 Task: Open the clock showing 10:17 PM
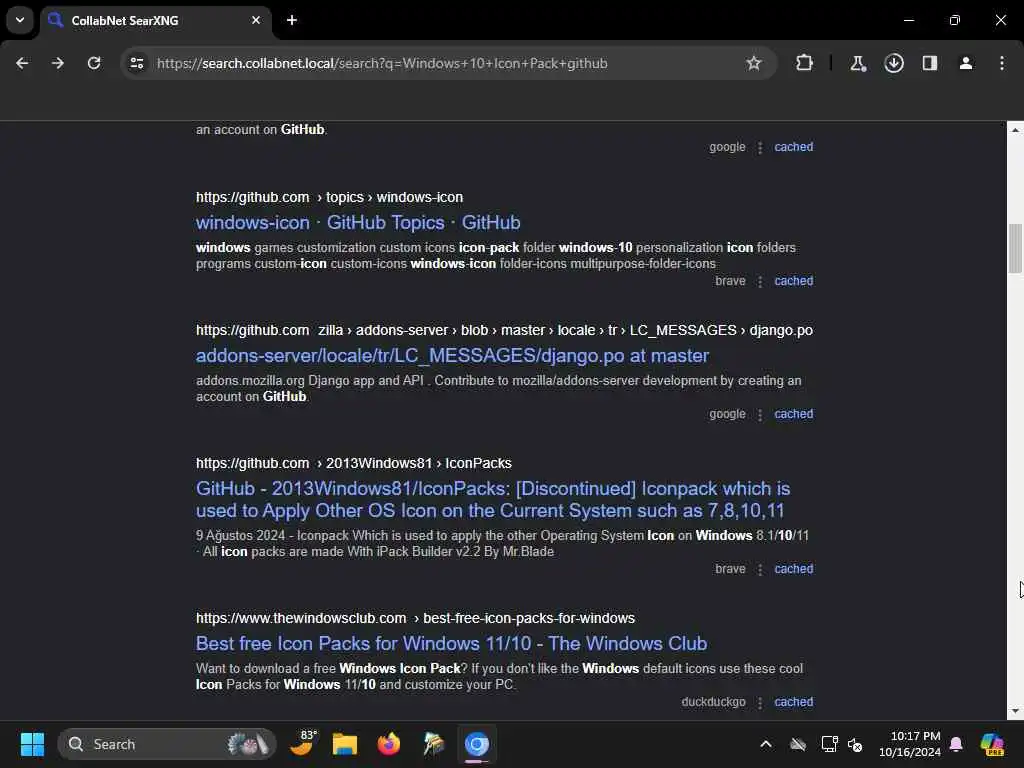[x=909, y=744]
